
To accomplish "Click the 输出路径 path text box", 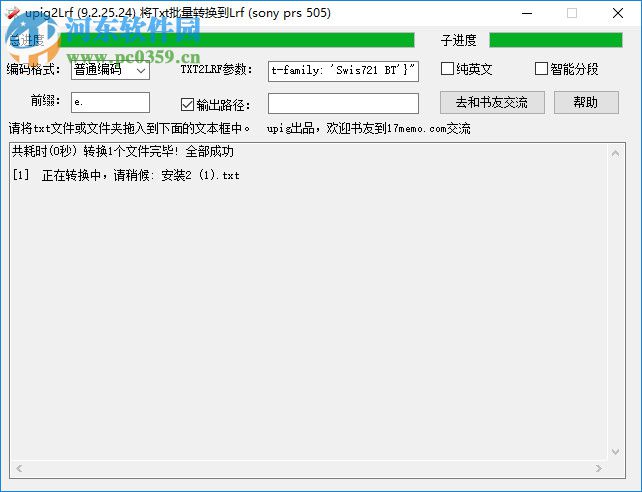I will [343, 104].
